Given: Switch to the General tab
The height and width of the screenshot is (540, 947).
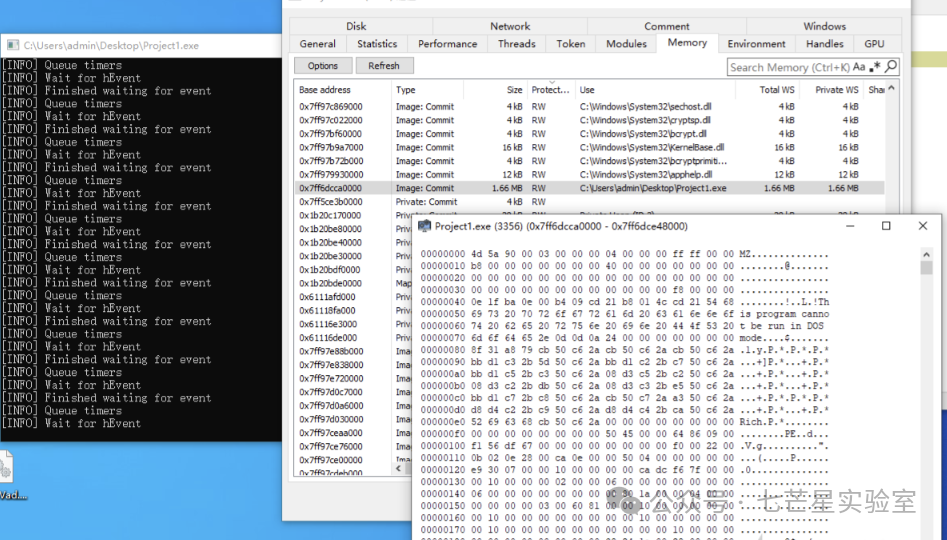Looking at the screenshot, I should pos(318,43).
